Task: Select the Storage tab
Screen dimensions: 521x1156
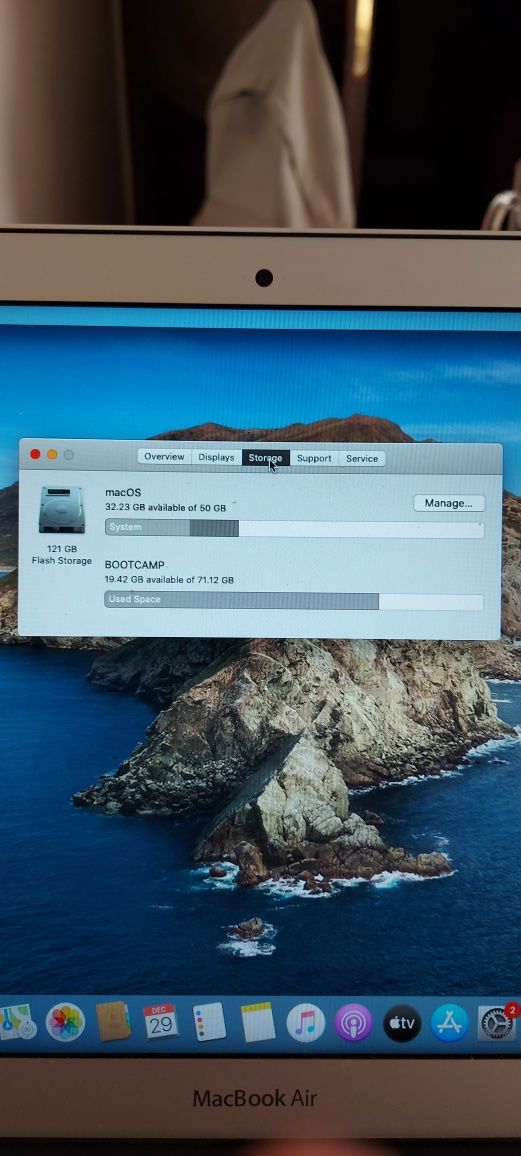Action: pos(265,458)
